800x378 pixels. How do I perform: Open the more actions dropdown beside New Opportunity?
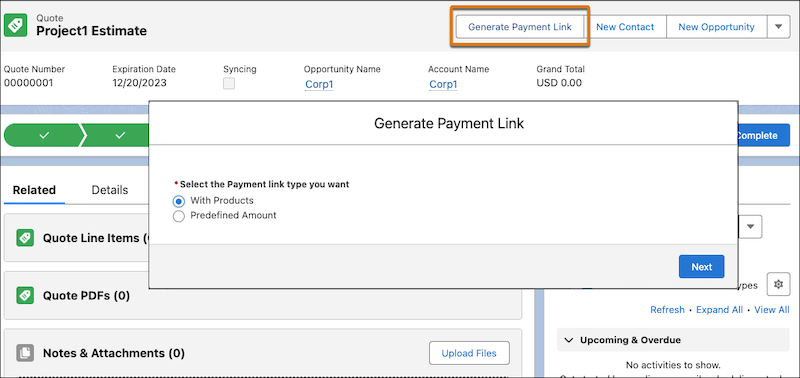779,27
